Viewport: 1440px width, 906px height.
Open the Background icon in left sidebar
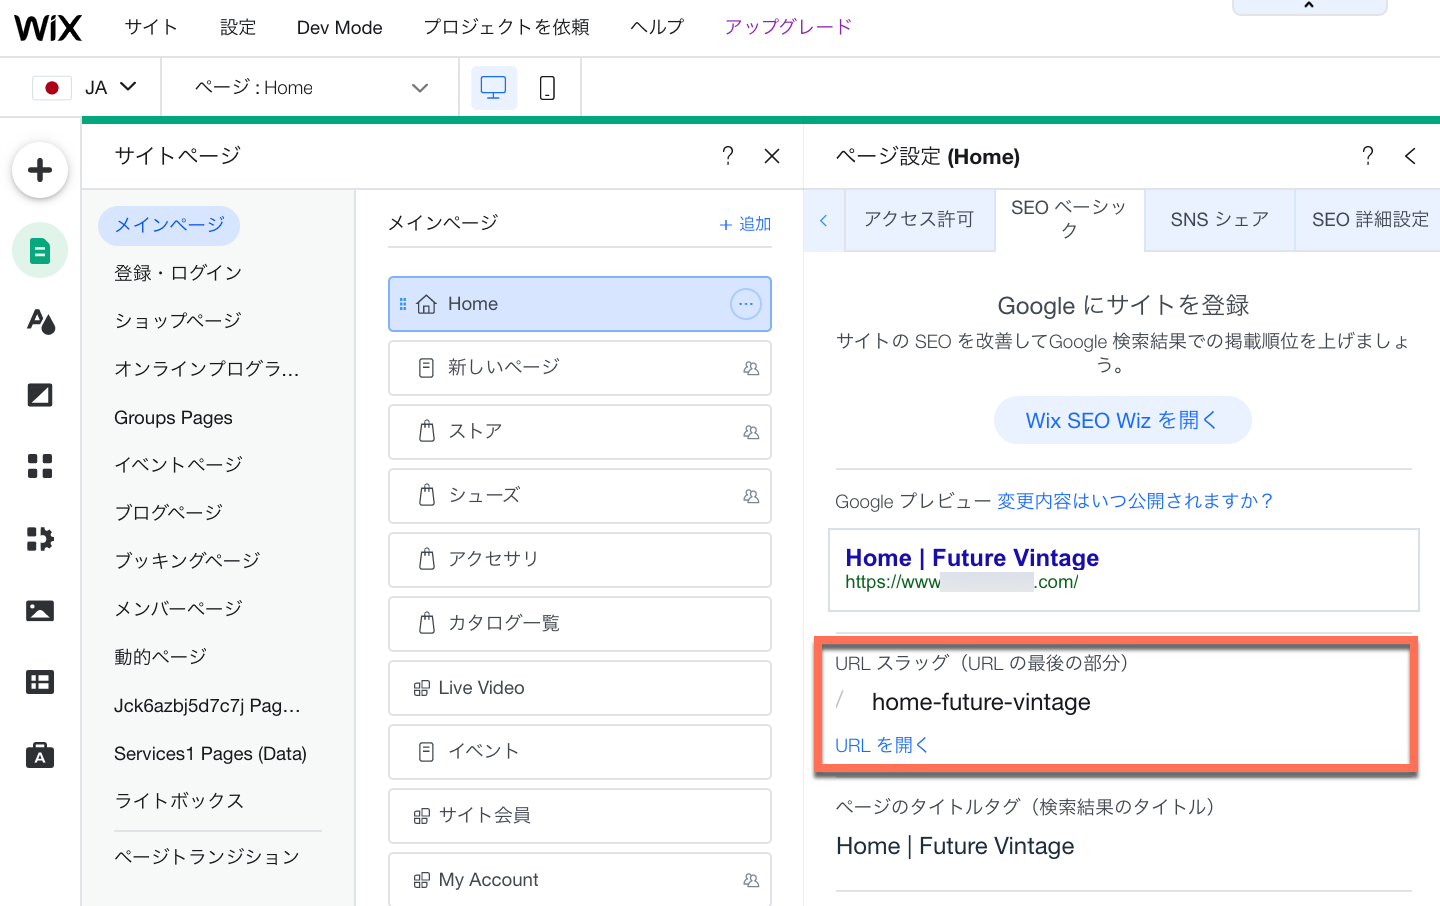(40, 395)
